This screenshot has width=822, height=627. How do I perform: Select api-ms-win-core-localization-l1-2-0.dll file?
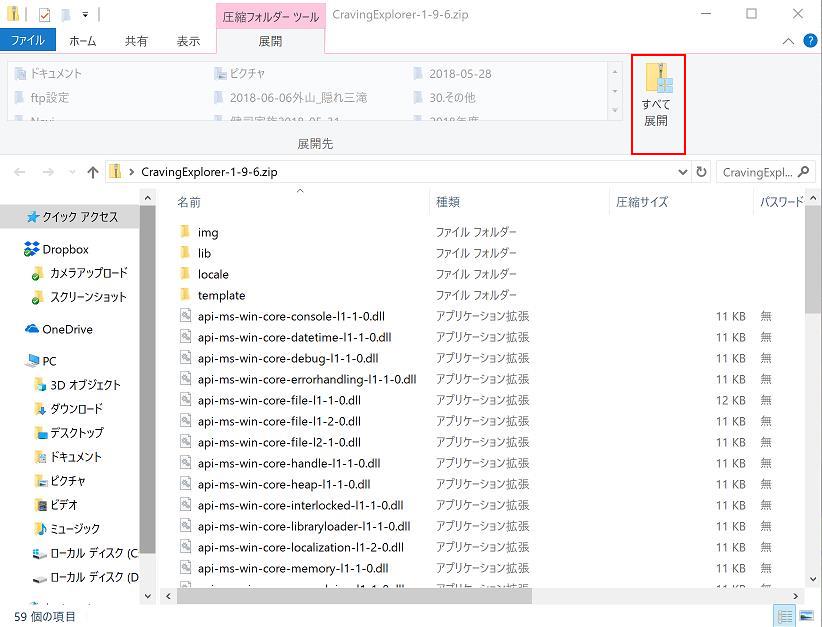coord(300,547)
